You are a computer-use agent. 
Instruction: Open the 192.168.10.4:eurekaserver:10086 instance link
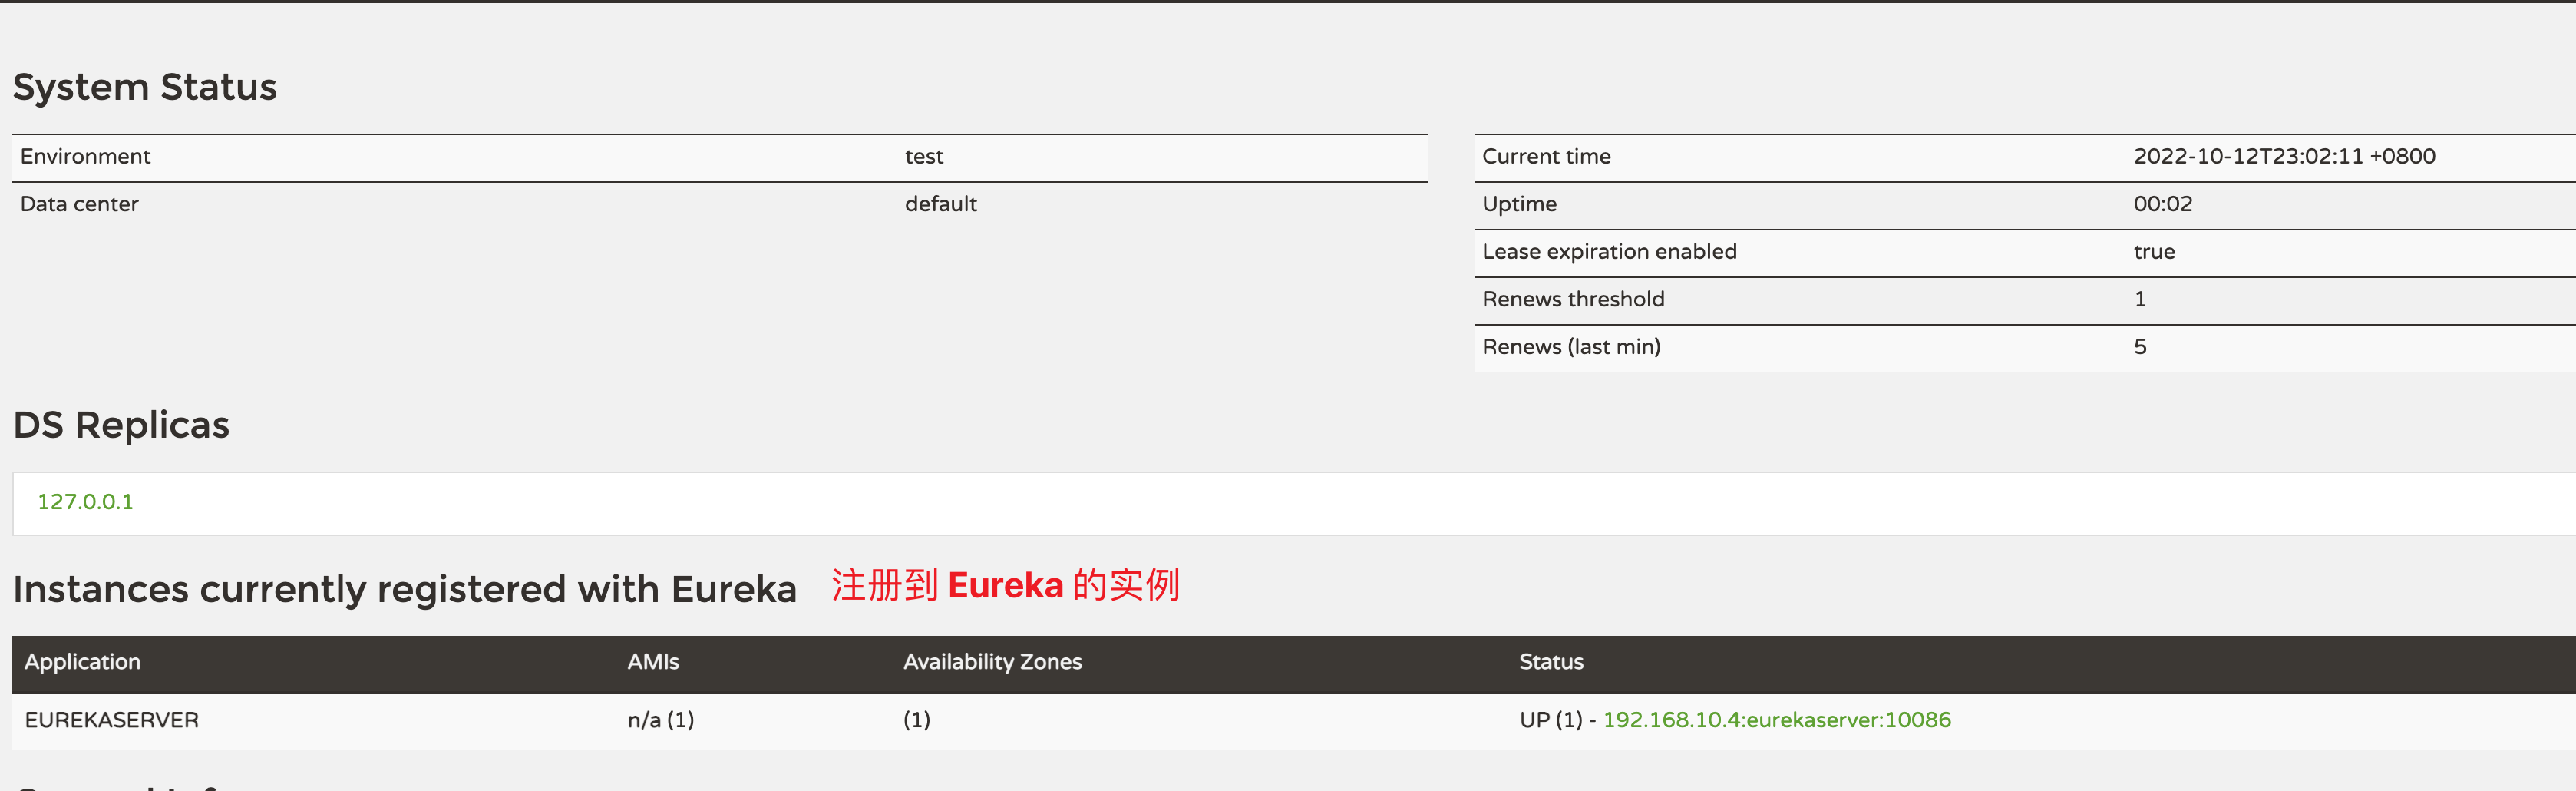(1776, 720)
